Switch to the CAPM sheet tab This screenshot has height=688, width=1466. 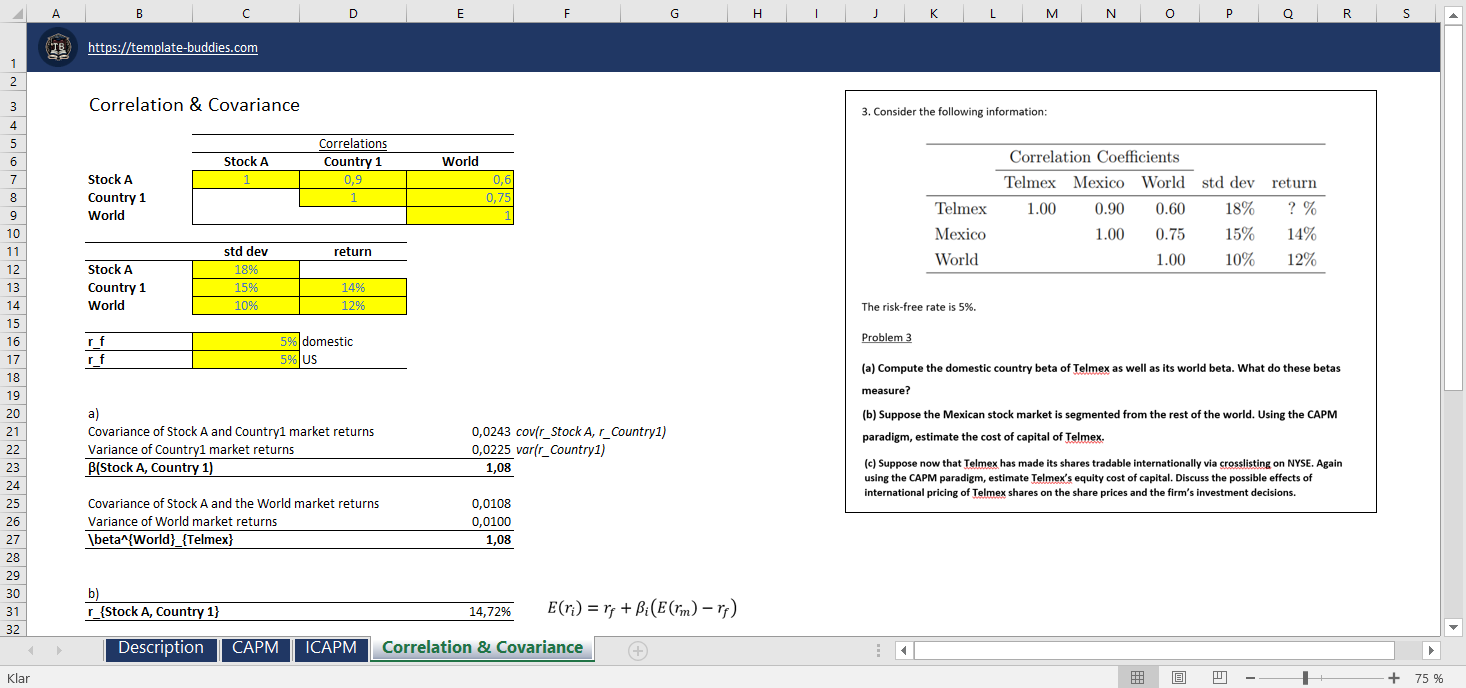point(255,648)
